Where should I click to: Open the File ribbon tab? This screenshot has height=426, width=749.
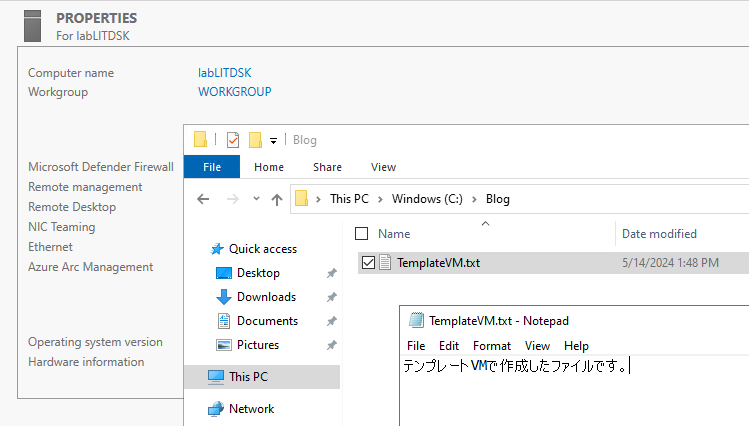(x=212, y=167)
